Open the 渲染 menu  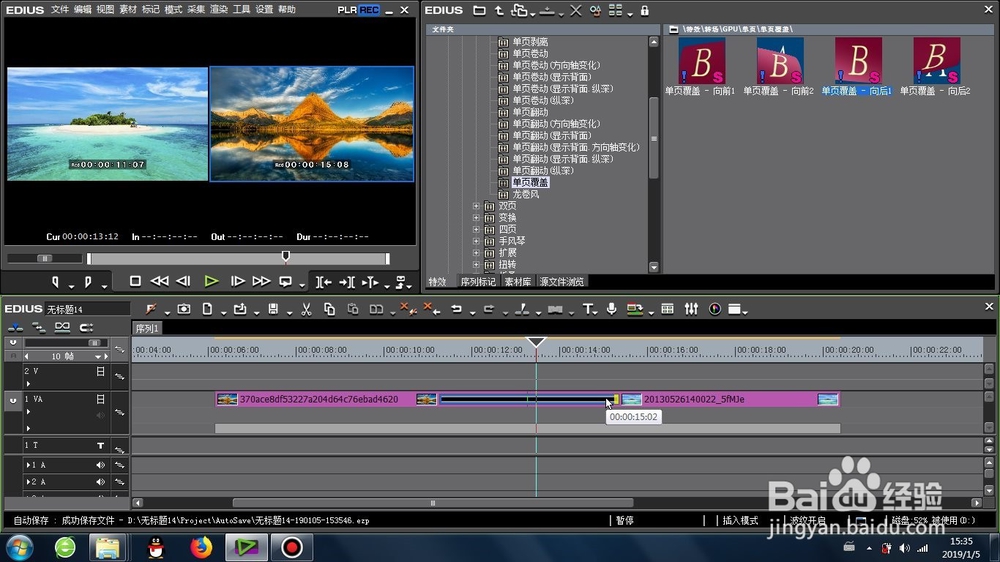(219, 10)
